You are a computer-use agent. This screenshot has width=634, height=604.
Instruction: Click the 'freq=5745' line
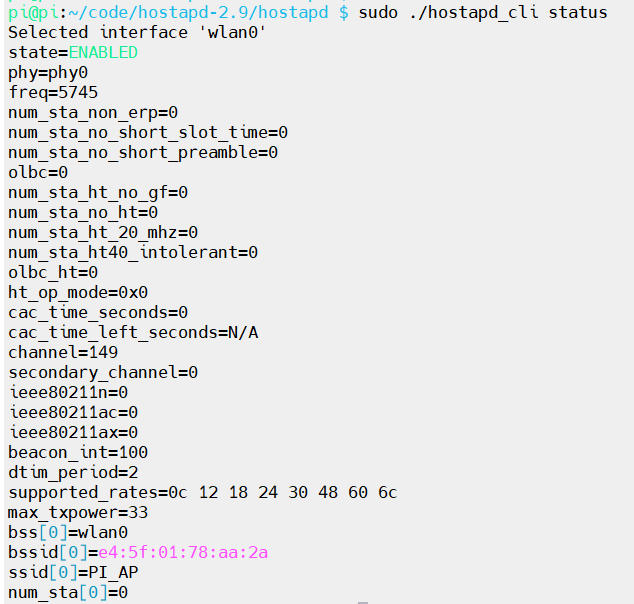tap(53, 92)
